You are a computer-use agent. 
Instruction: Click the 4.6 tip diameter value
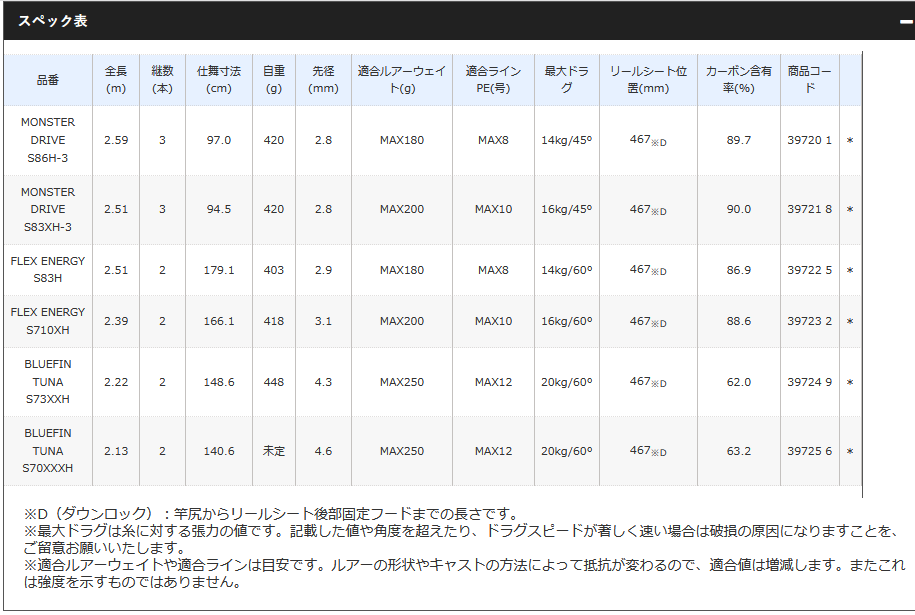tap(323, 451)
